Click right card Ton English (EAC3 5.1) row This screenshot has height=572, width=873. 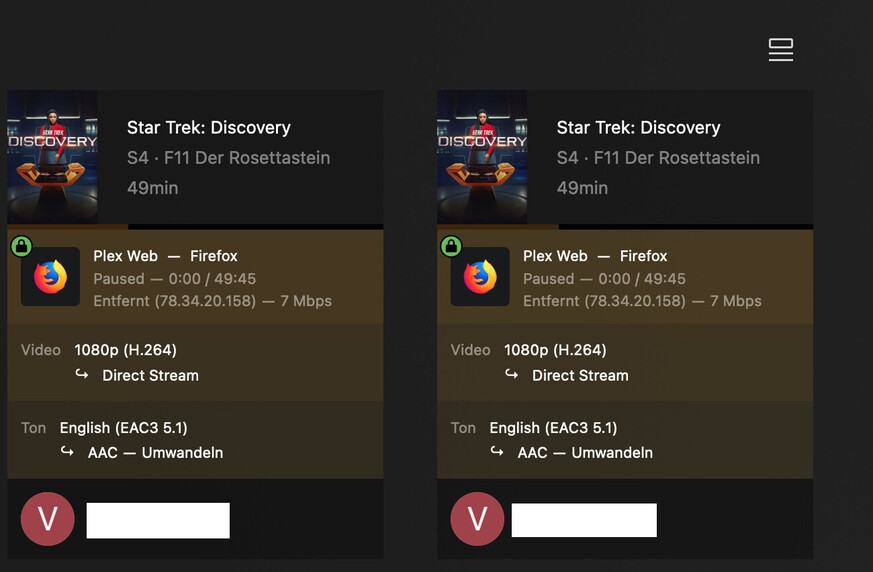tap(553, 428)
